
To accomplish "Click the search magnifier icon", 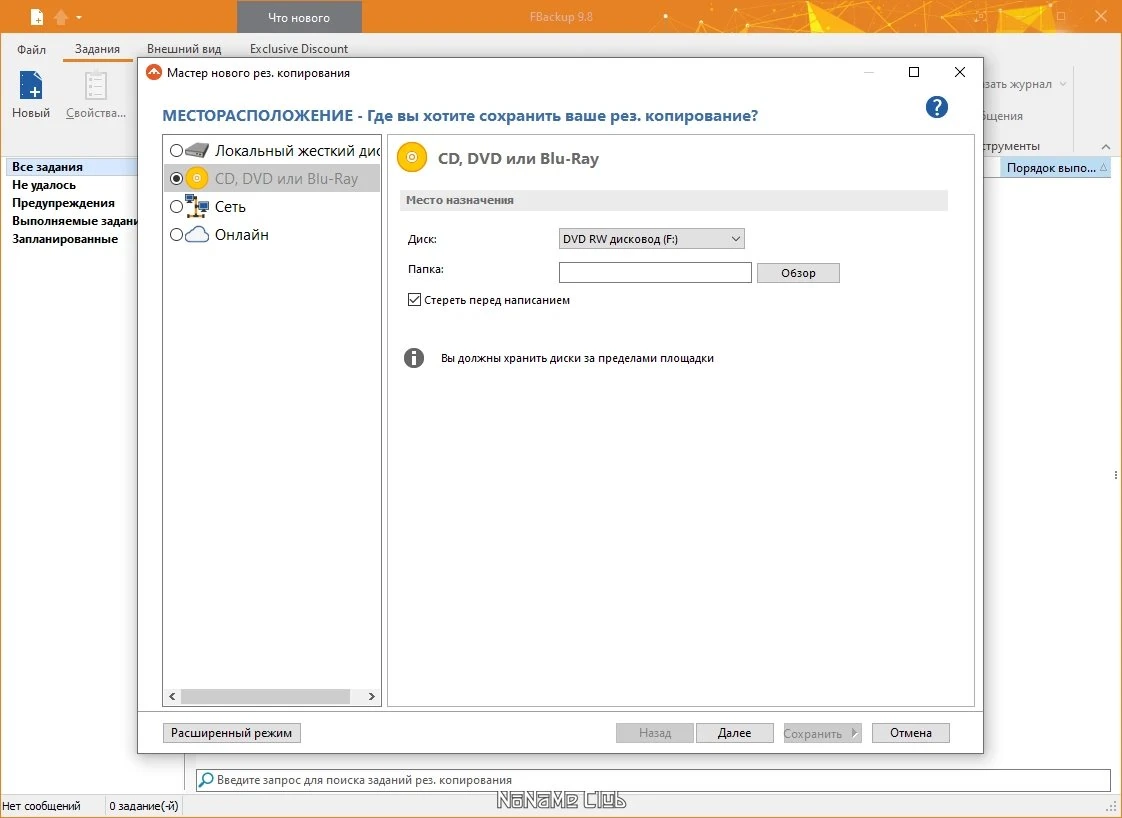I will point(206,780).
